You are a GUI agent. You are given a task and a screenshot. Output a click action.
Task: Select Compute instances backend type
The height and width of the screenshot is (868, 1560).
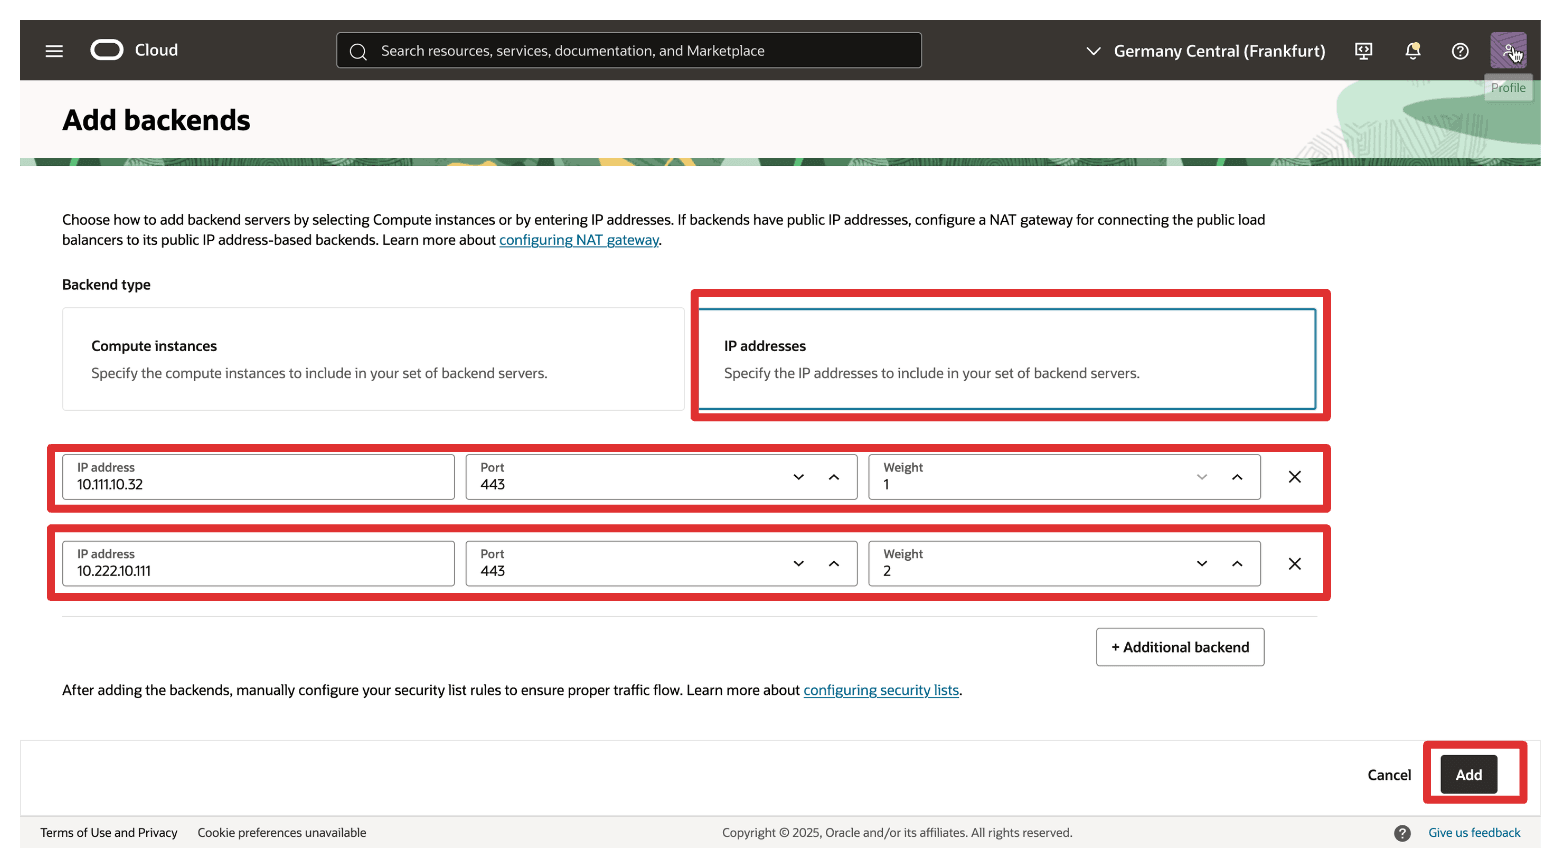pyautogui.click(x=373, y=359)
